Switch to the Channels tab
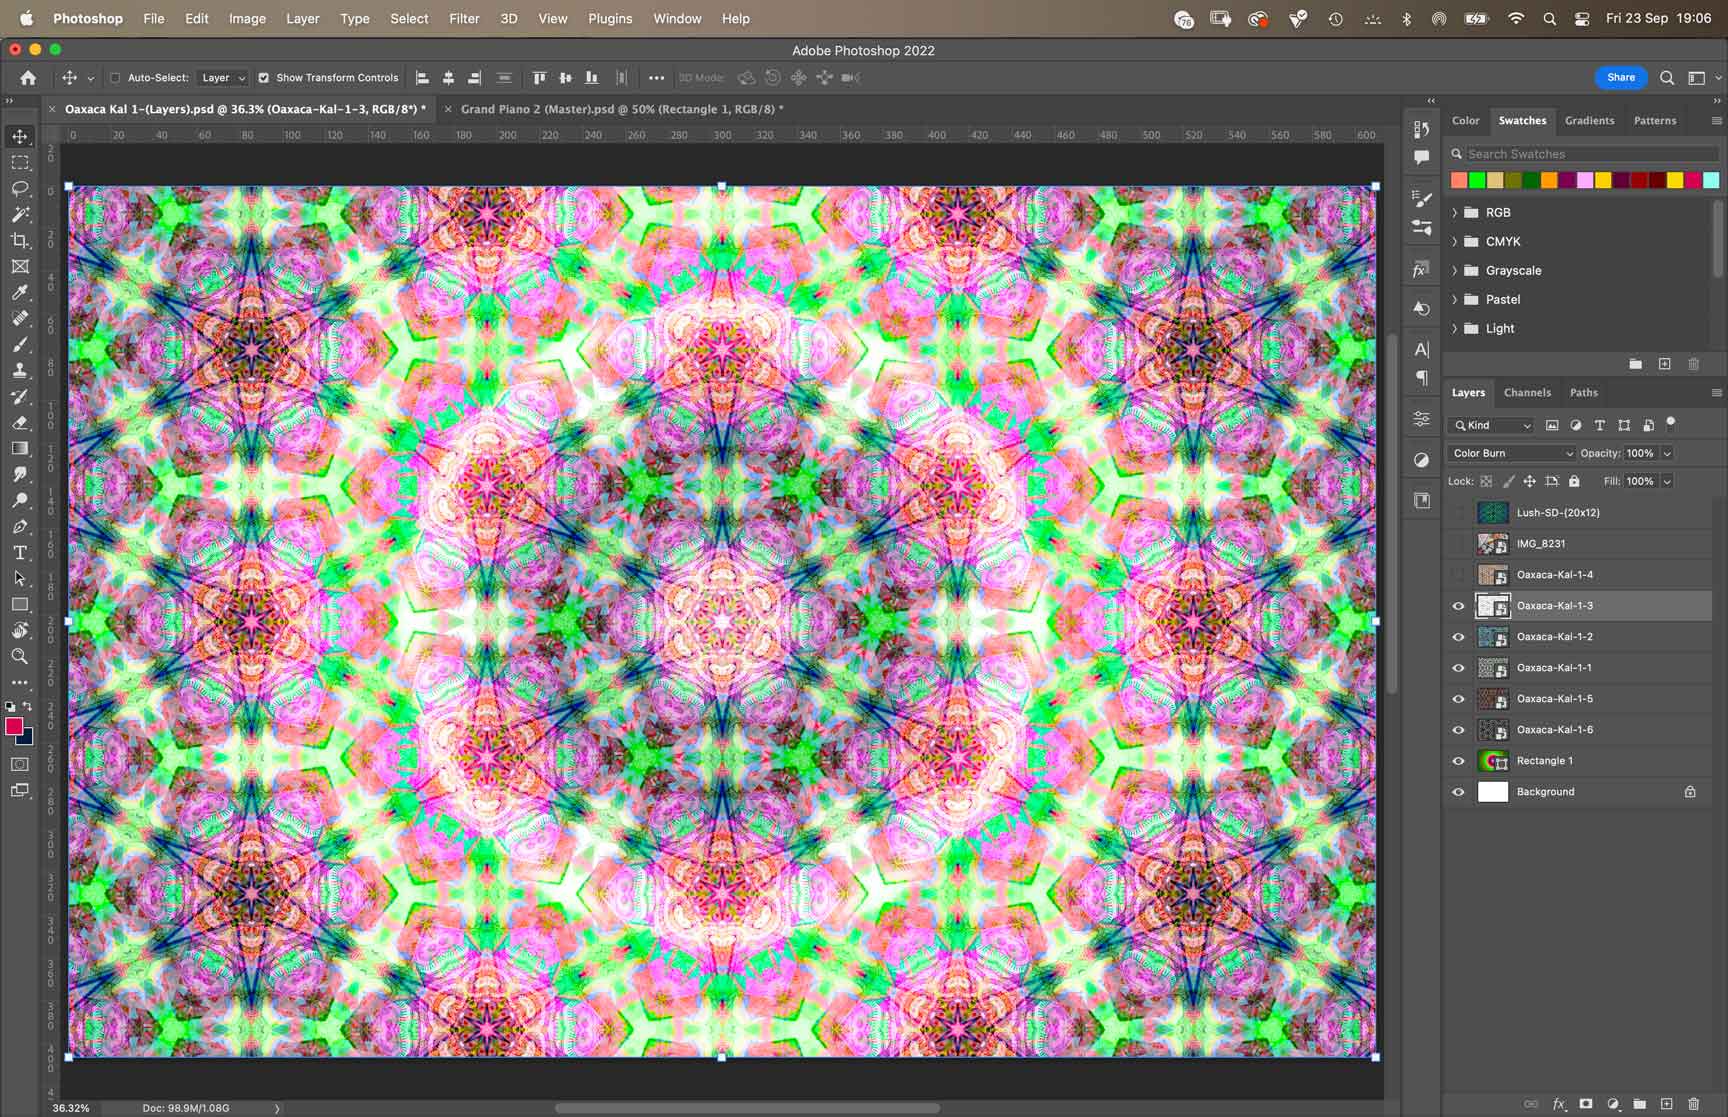Screen dimensions: 1728x1117 tap(1527, 392)
